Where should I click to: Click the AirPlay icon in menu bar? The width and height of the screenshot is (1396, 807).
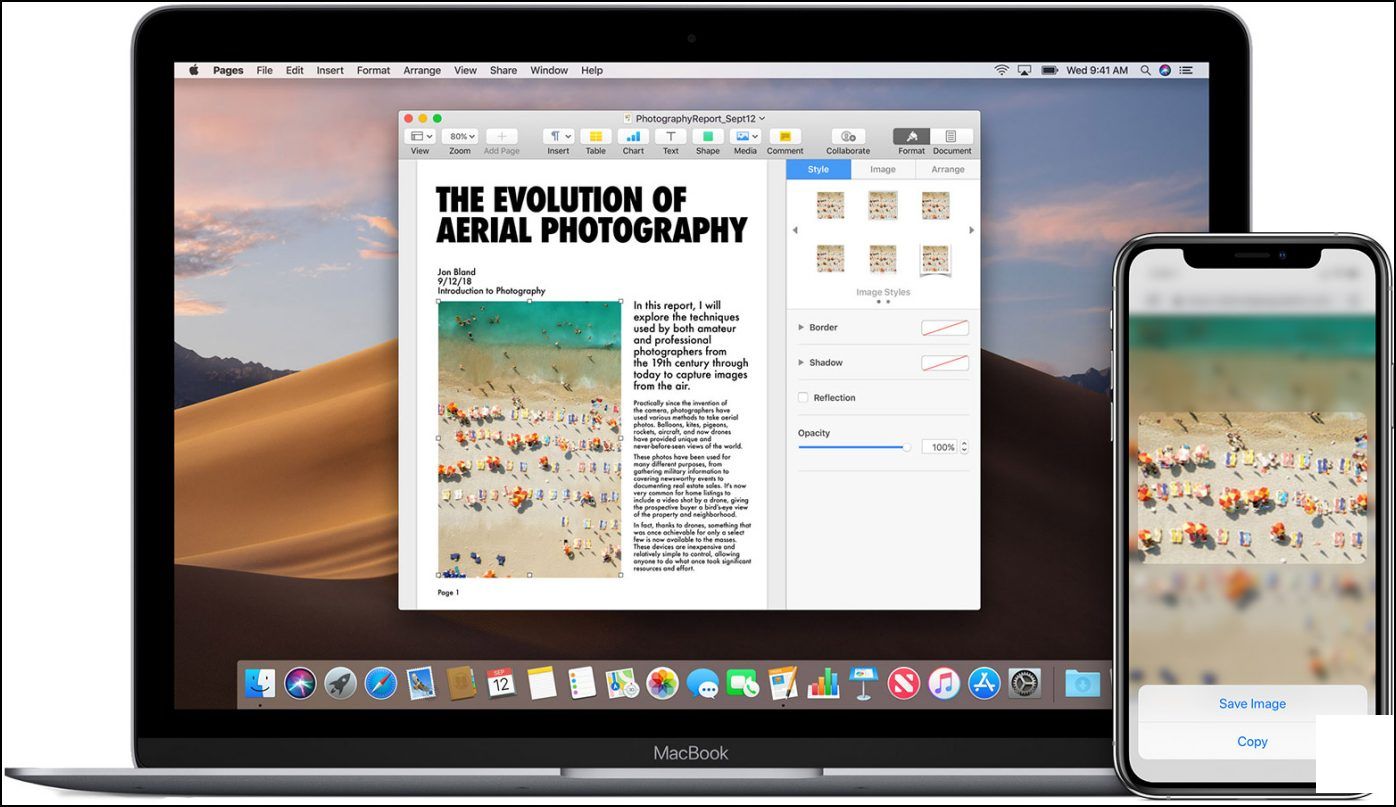pos(1025,70)
